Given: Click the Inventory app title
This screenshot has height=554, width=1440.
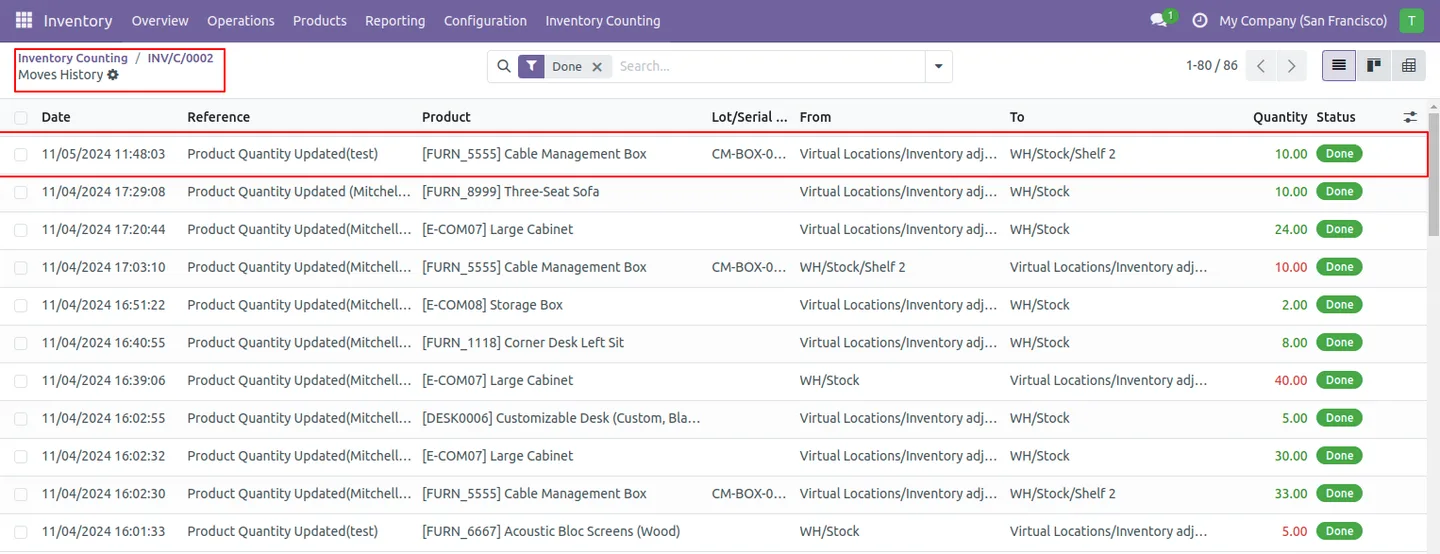Looking at the screenshot, I should tap(78, 20).
